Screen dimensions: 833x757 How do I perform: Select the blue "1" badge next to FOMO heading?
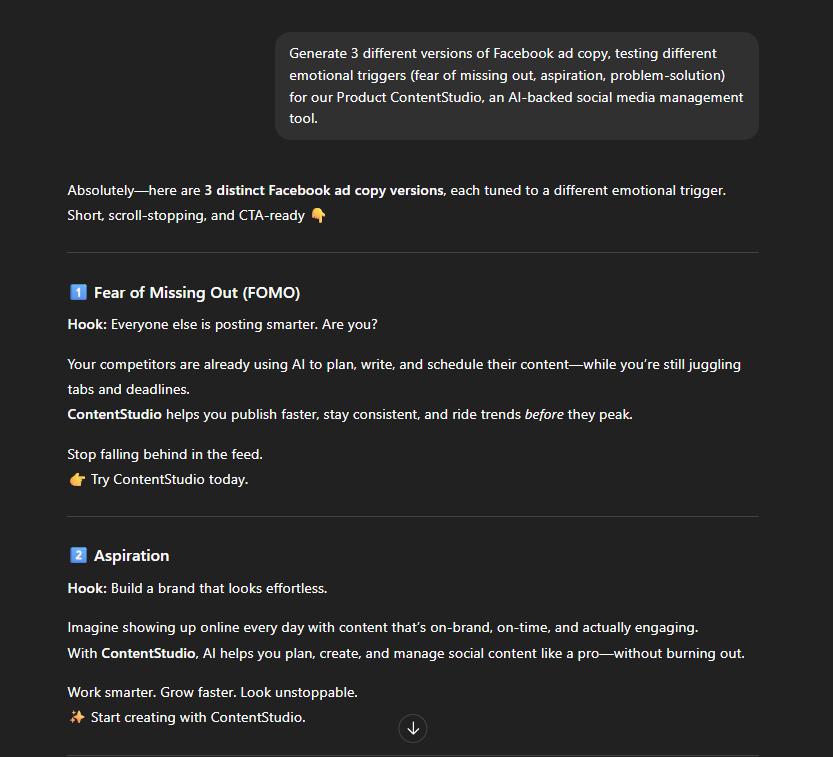click(x=78, y=291)
